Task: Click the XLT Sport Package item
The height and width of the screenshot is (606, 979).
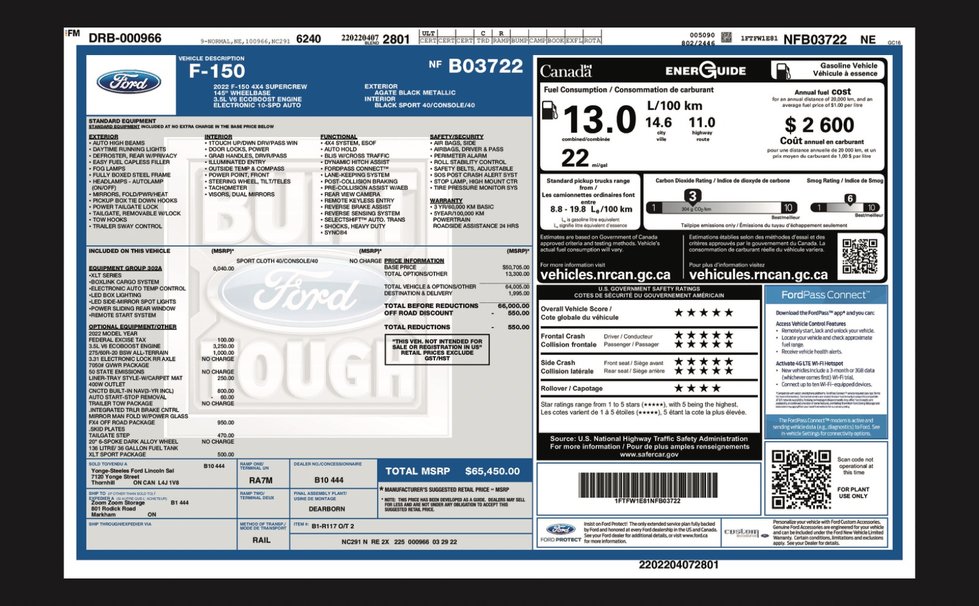Action: click(x=161, y=454)
